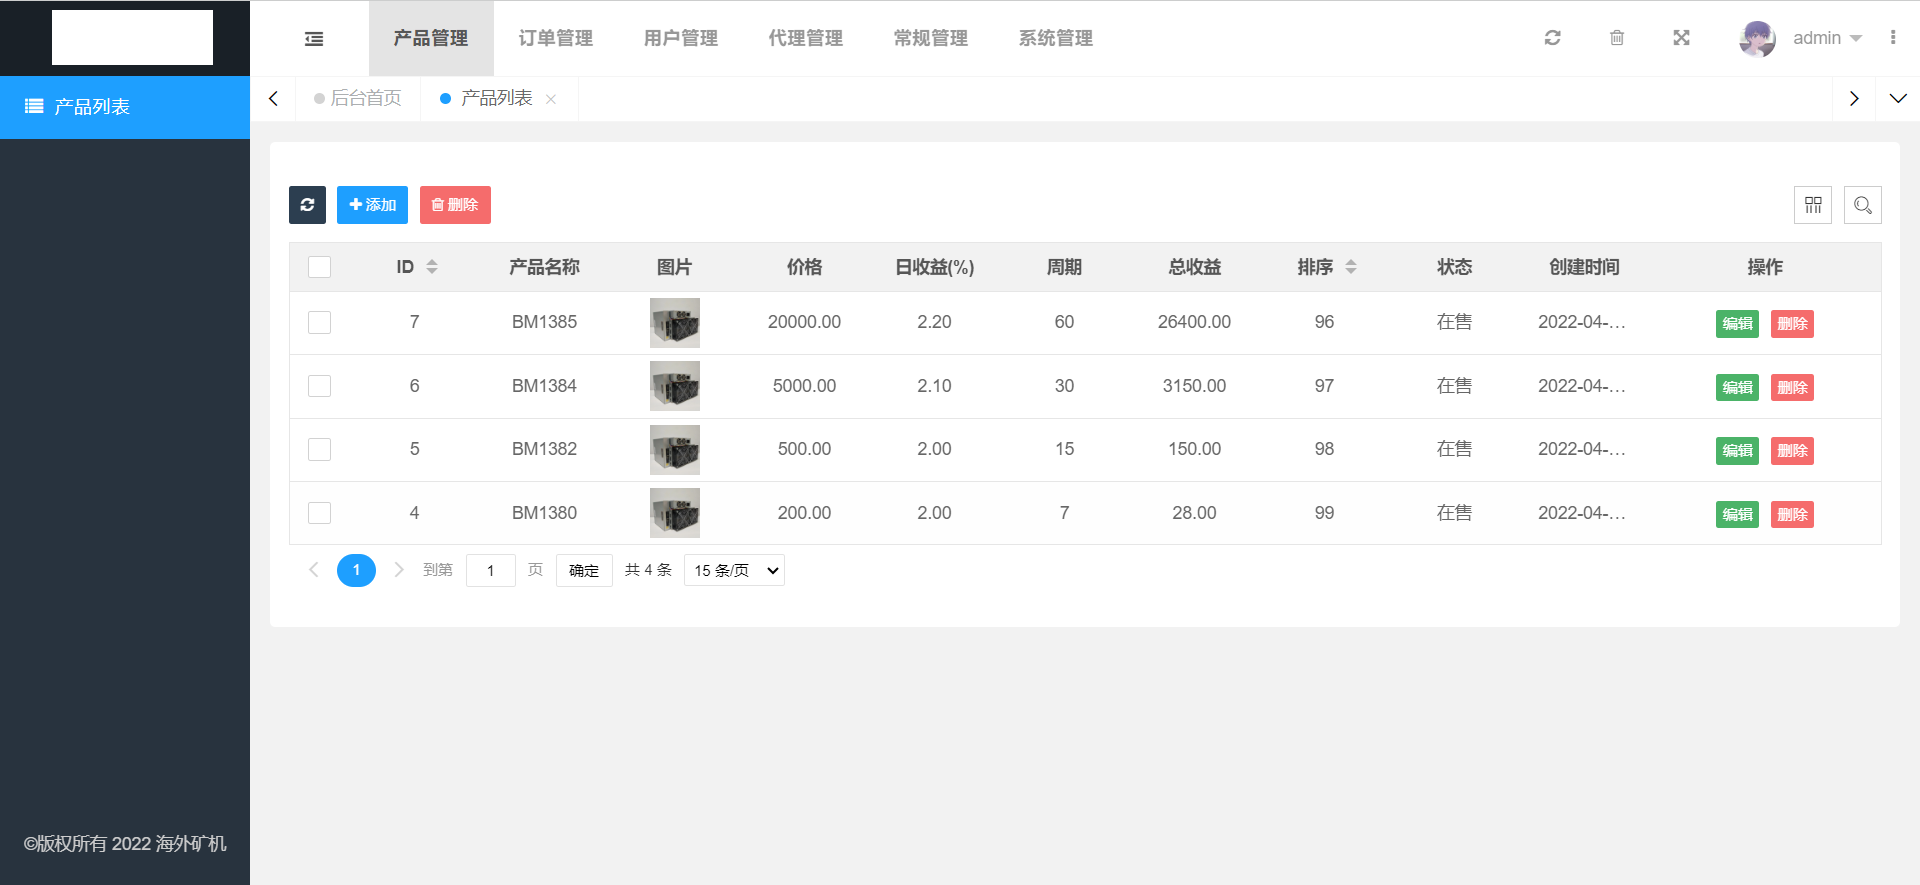Image resolution: width=1920 pixels, height=885 pixels.
Task: Click the total income cell 3150.00
Action: click(x=1194, y=386)
